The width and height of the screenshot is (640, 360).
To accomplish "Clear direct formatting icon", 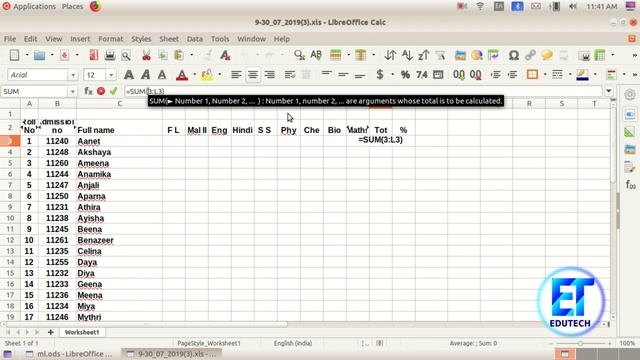I will pyautogui.click(x=225, y=55).
